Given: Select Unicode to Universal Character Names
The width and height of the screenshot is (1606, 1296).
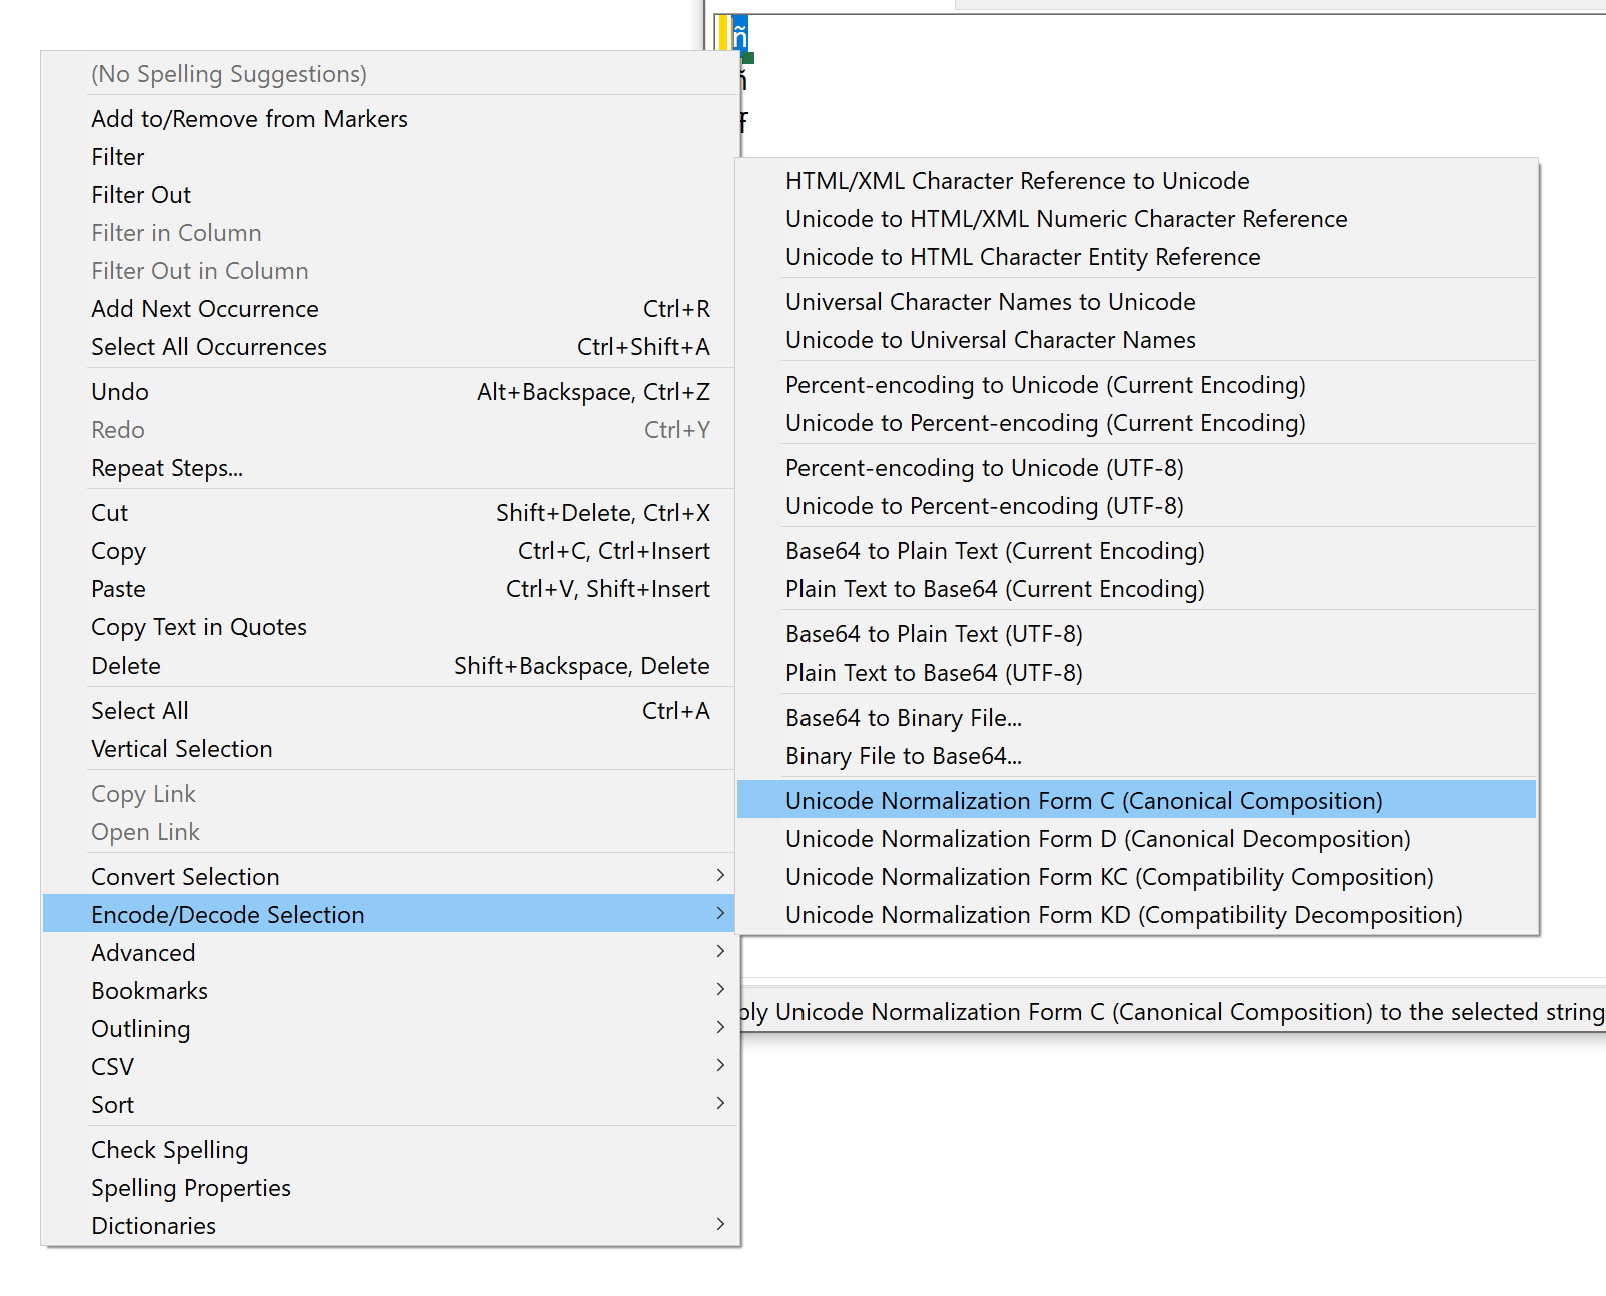Looking at the screenshot, I should pyautogui.click(x=1136, y=340).
